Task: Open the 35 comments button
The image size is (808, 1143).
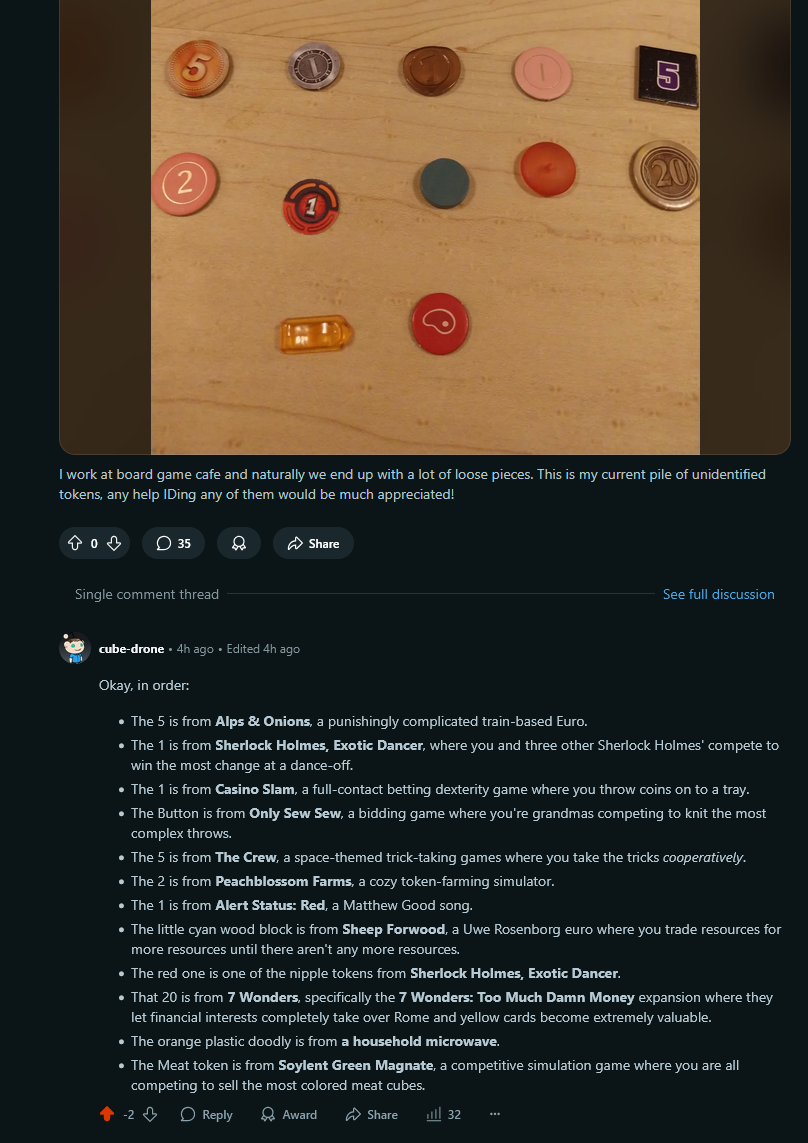Action: click(174, 543)
